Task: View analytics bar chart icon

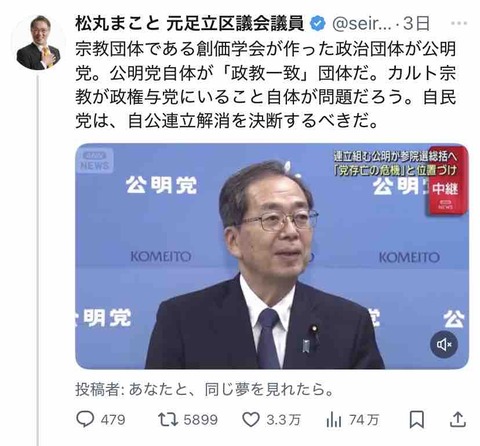Action: (x=334, y=420)
